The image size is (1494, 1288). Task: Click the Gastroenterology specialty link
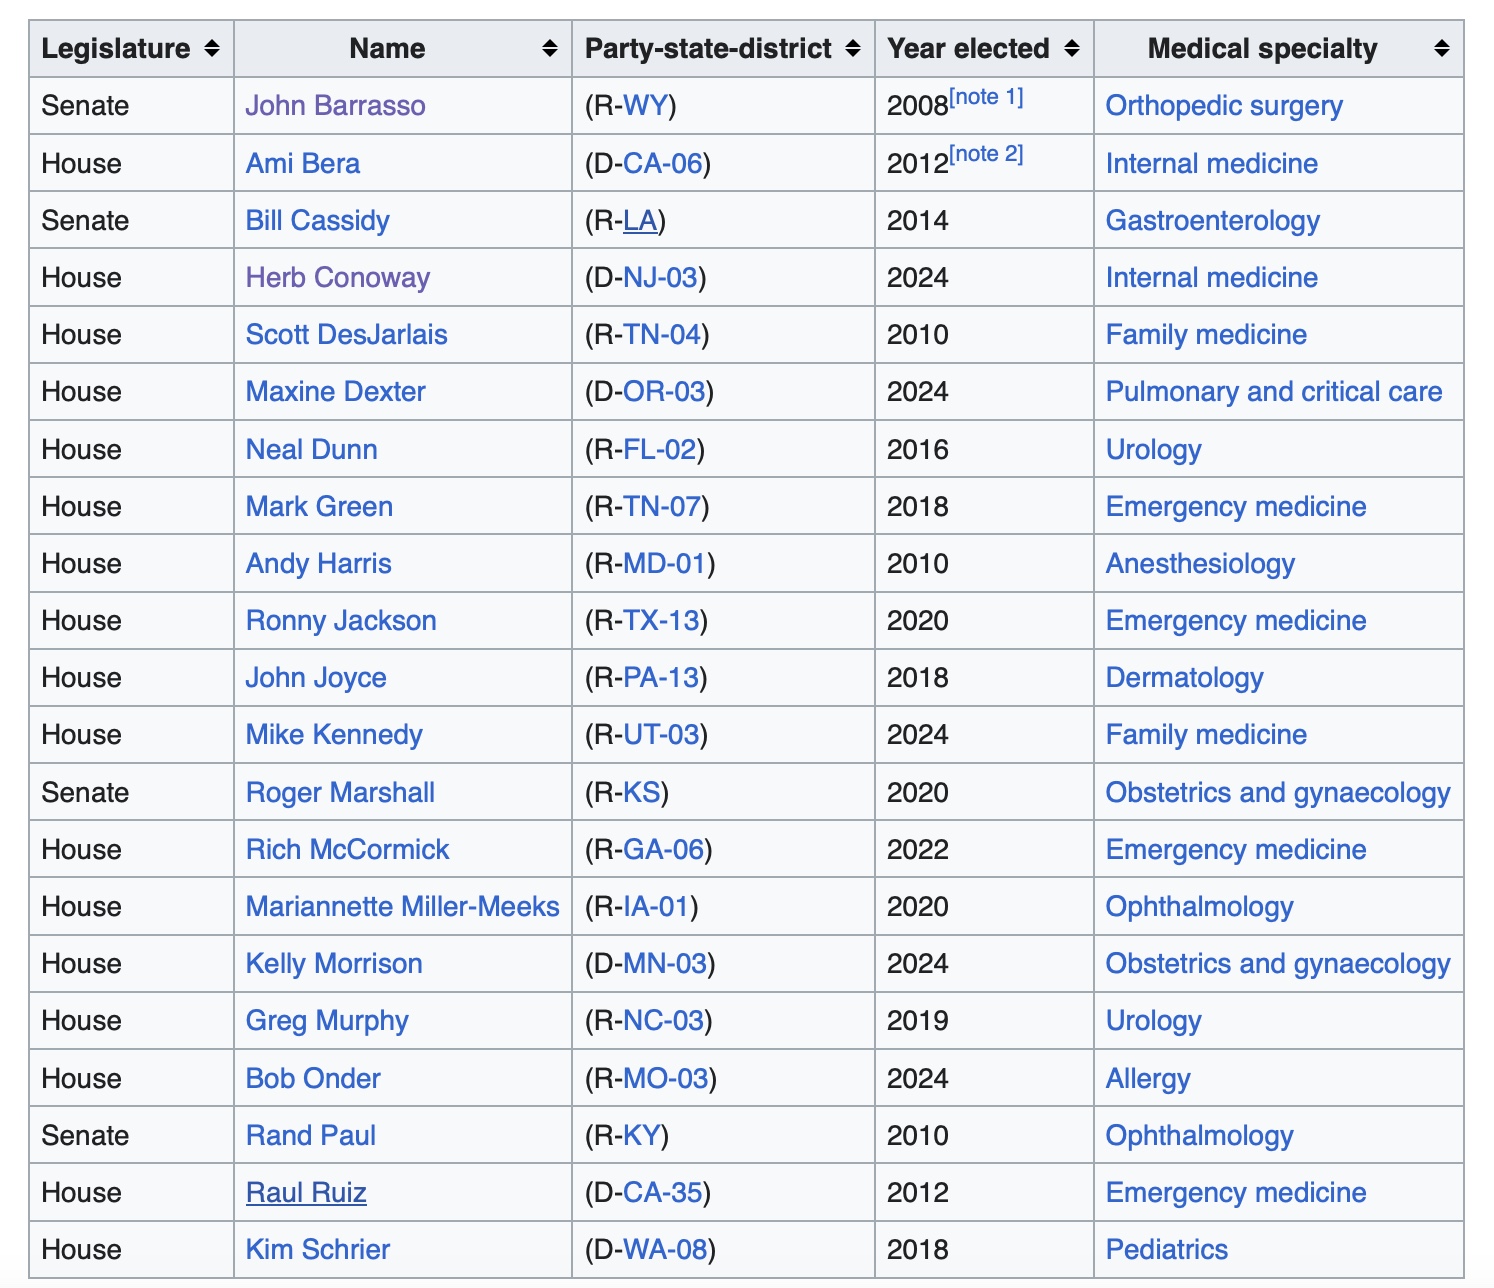(1212, 221)
